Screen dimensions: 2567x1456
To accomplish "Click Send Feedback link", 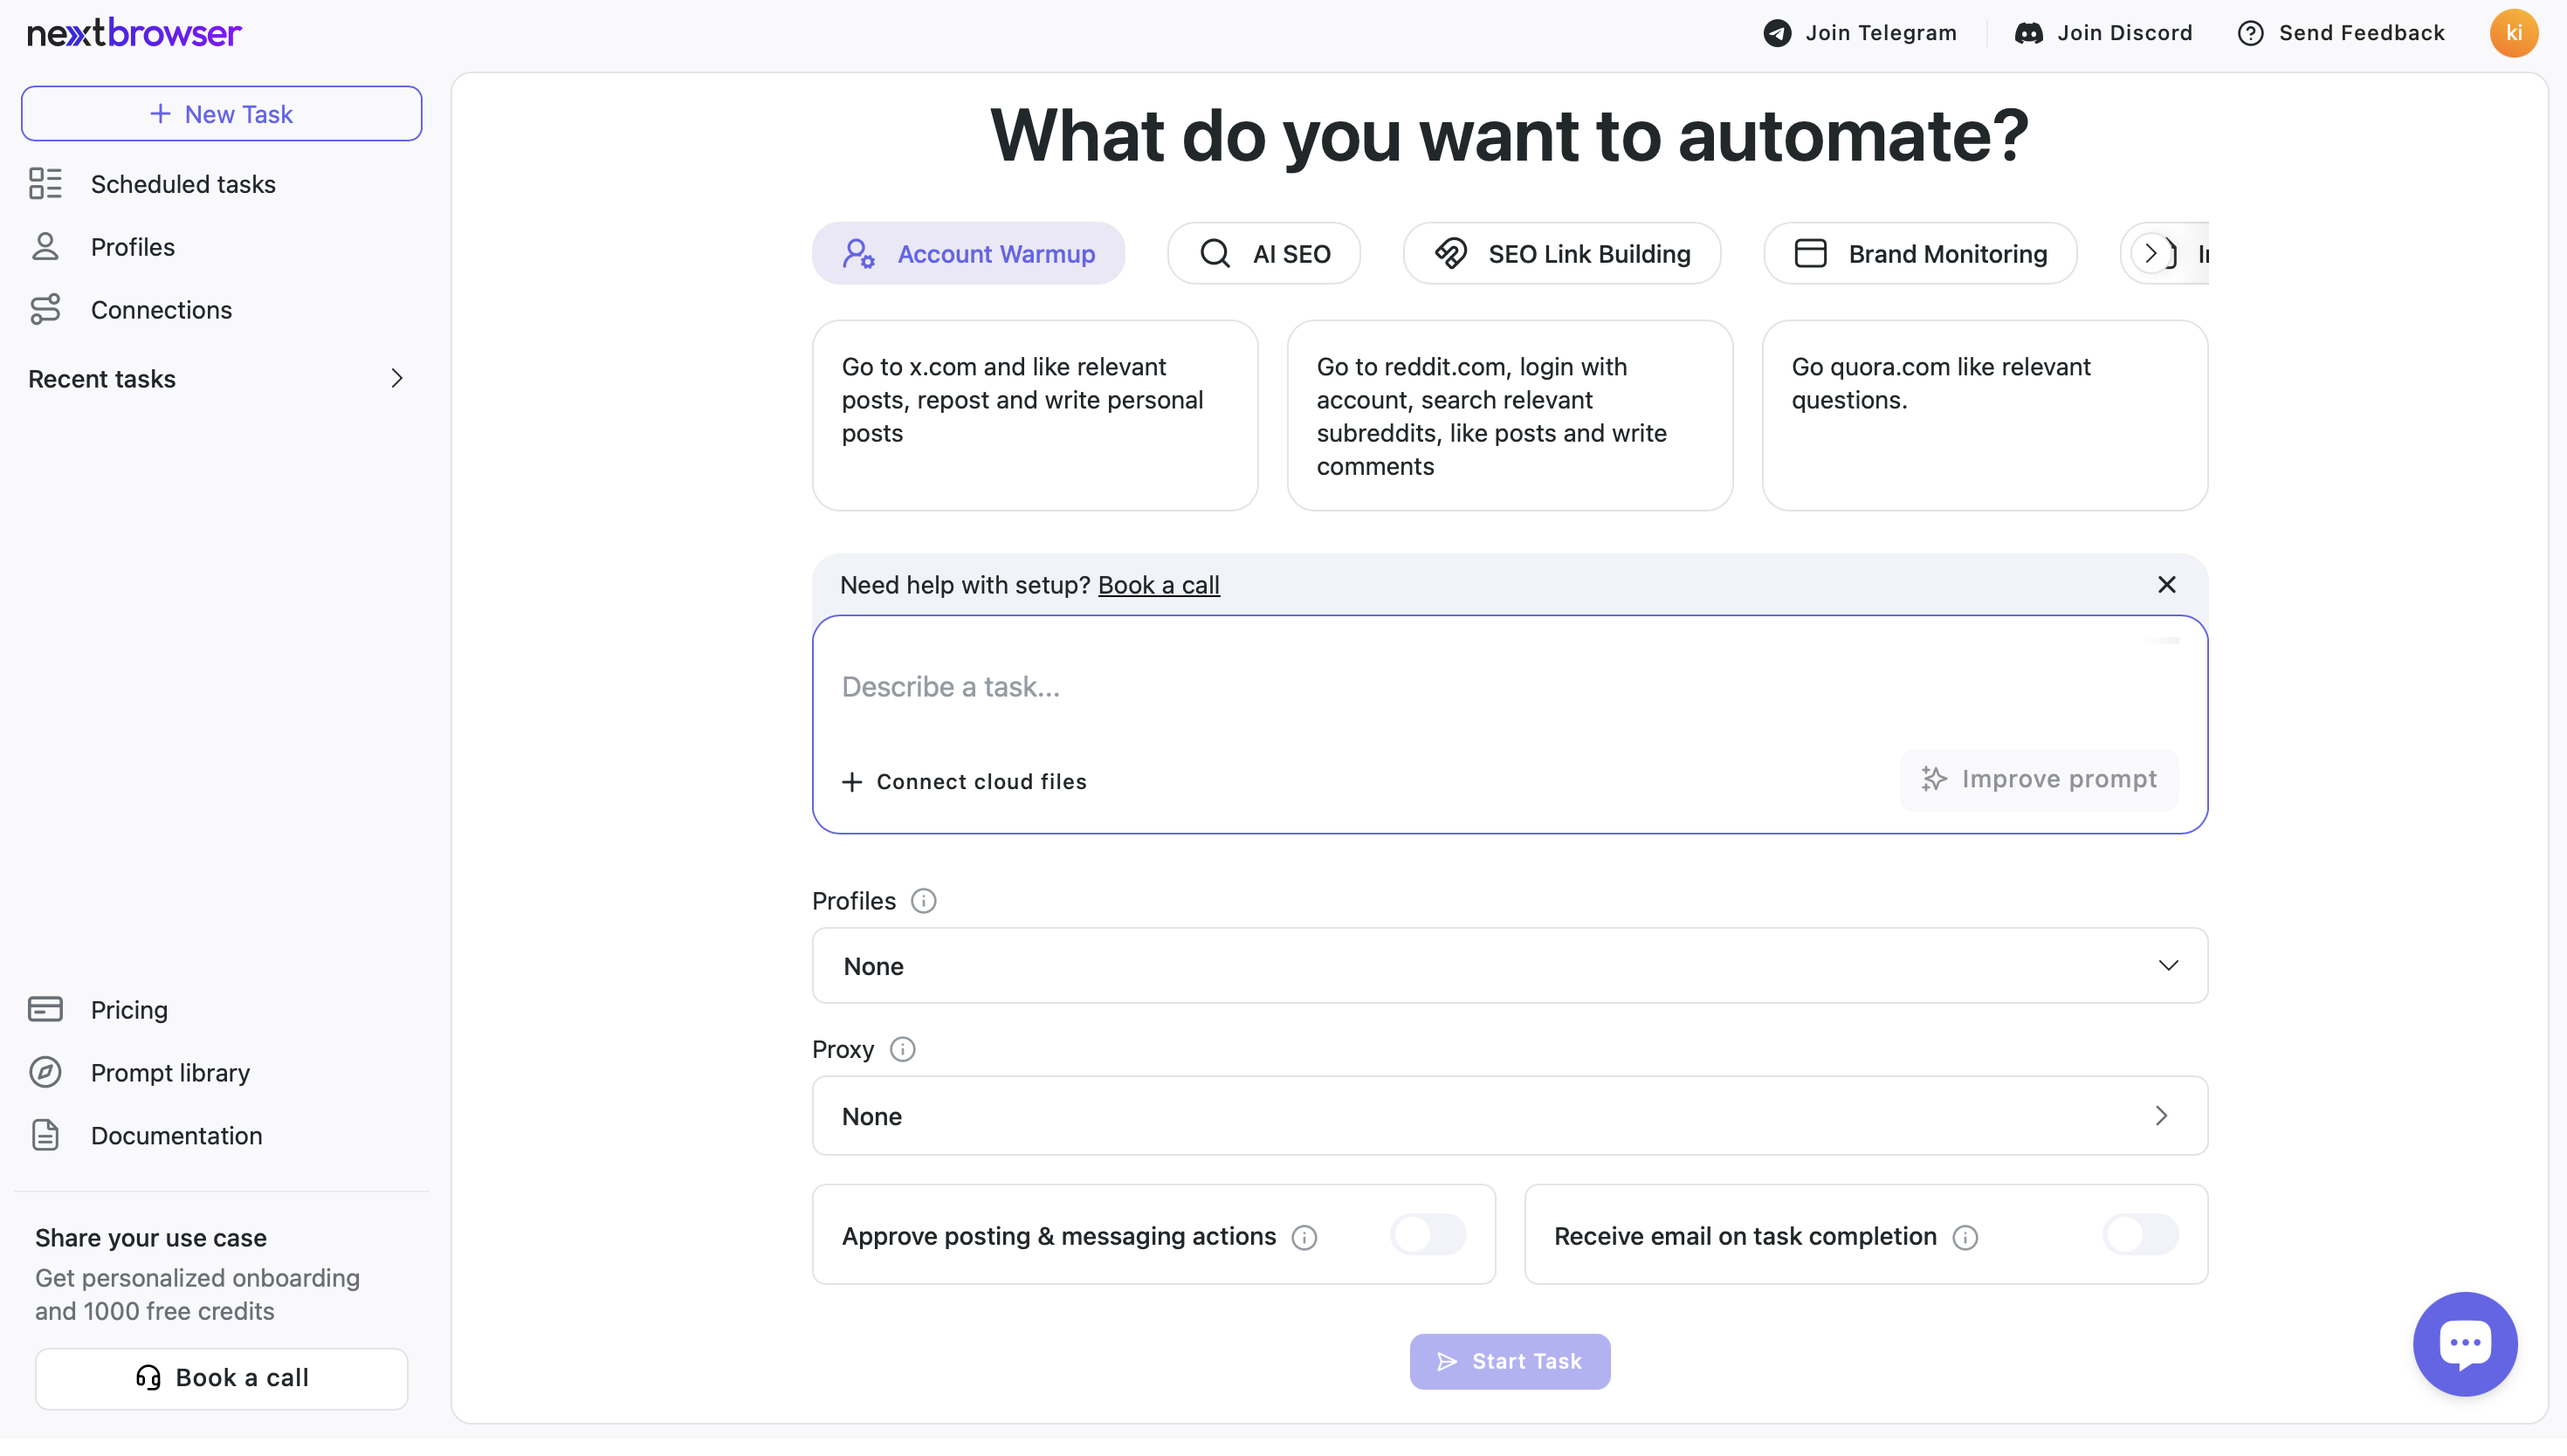I will [x=2341, y=33].
